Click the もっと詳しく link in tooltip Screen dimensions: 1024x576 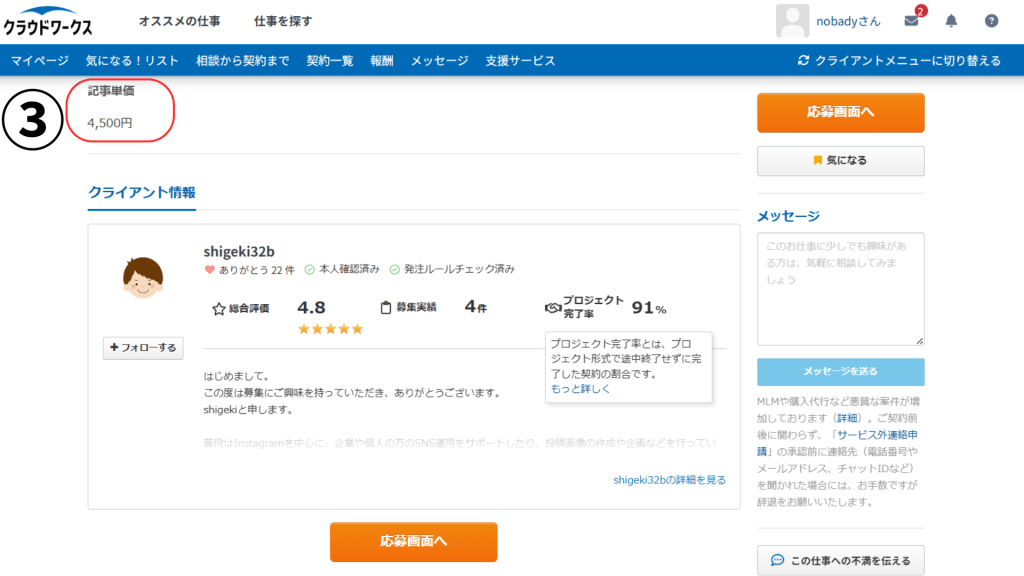pos(580,389)
